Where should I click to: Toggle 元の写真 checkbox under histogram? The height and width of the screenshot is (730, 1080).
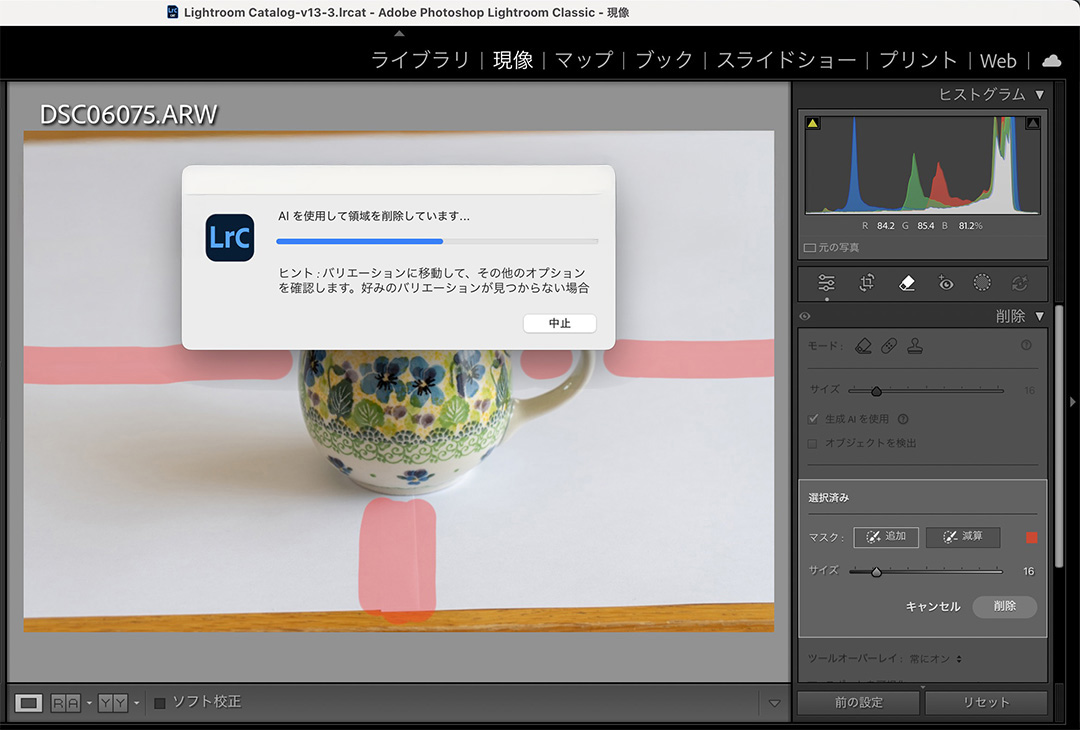(810, 247)
